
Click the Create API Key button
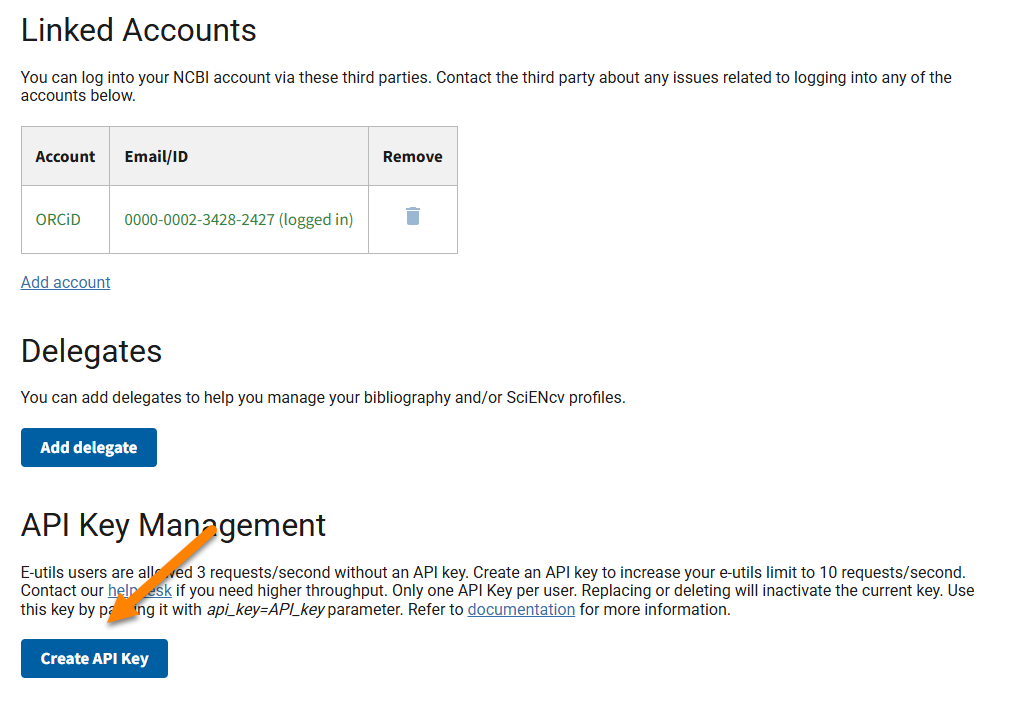[94, 659]
